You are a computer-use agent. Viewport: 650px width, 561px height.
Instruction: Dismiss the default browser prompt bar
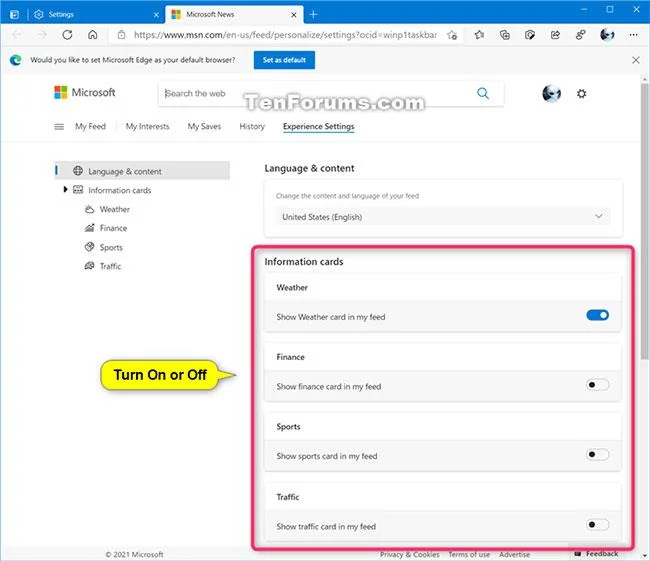click(x=636, y=60)
